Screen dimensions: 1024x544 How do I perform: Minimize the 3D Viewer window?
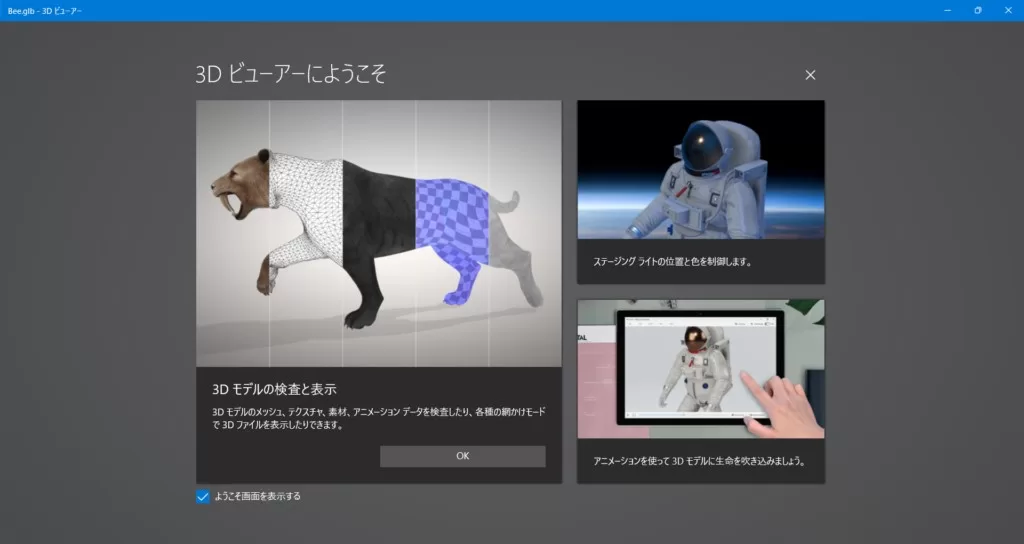946,10
